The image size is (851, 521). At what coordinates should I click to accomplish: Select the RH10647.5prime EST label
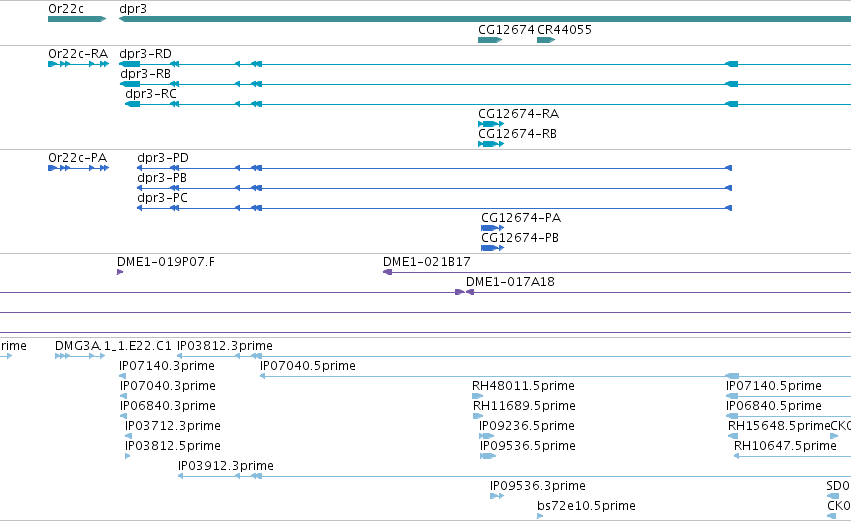[785, 447]
